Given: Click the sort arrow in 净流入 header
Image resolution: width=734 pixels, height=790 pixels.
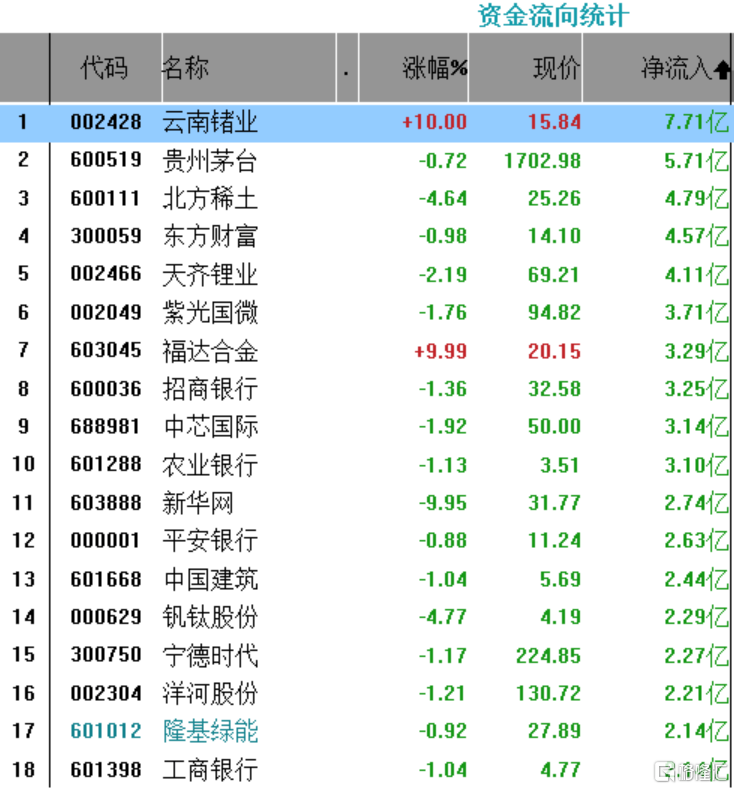Looking at the screenshot, I should click(722, 69).
